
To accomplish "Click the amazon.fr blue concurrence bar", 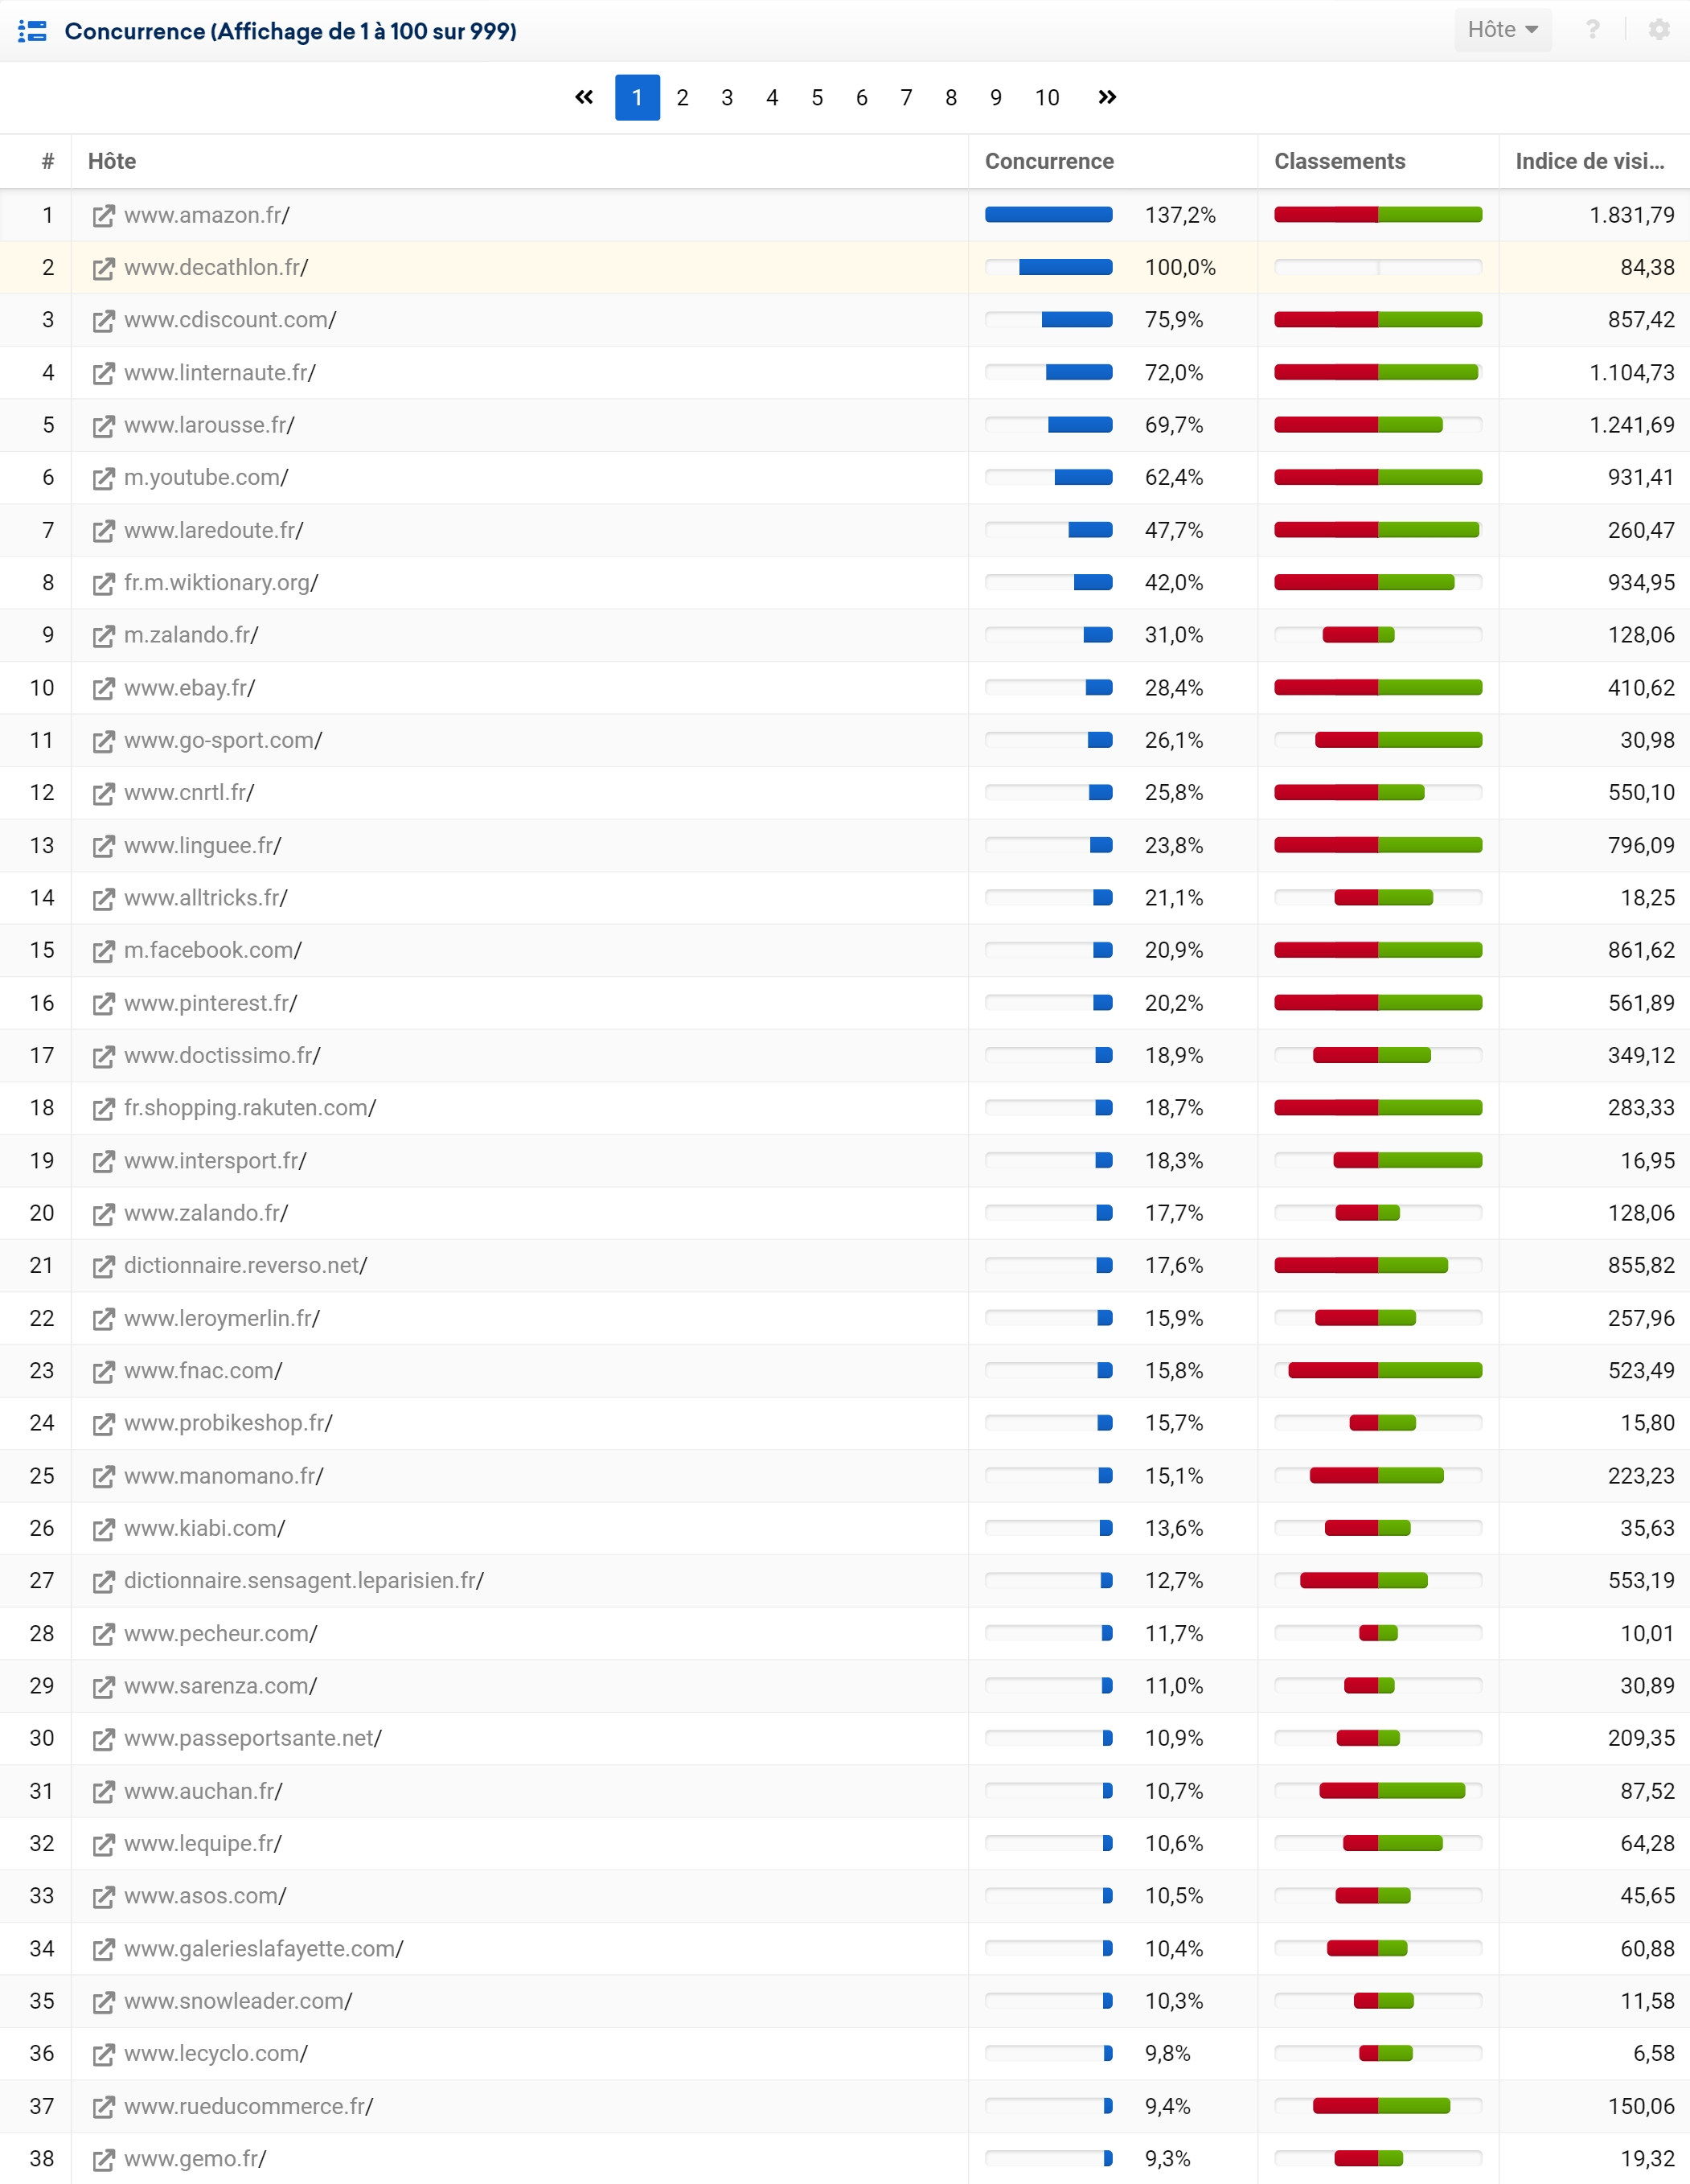I will coord(1049,215).
